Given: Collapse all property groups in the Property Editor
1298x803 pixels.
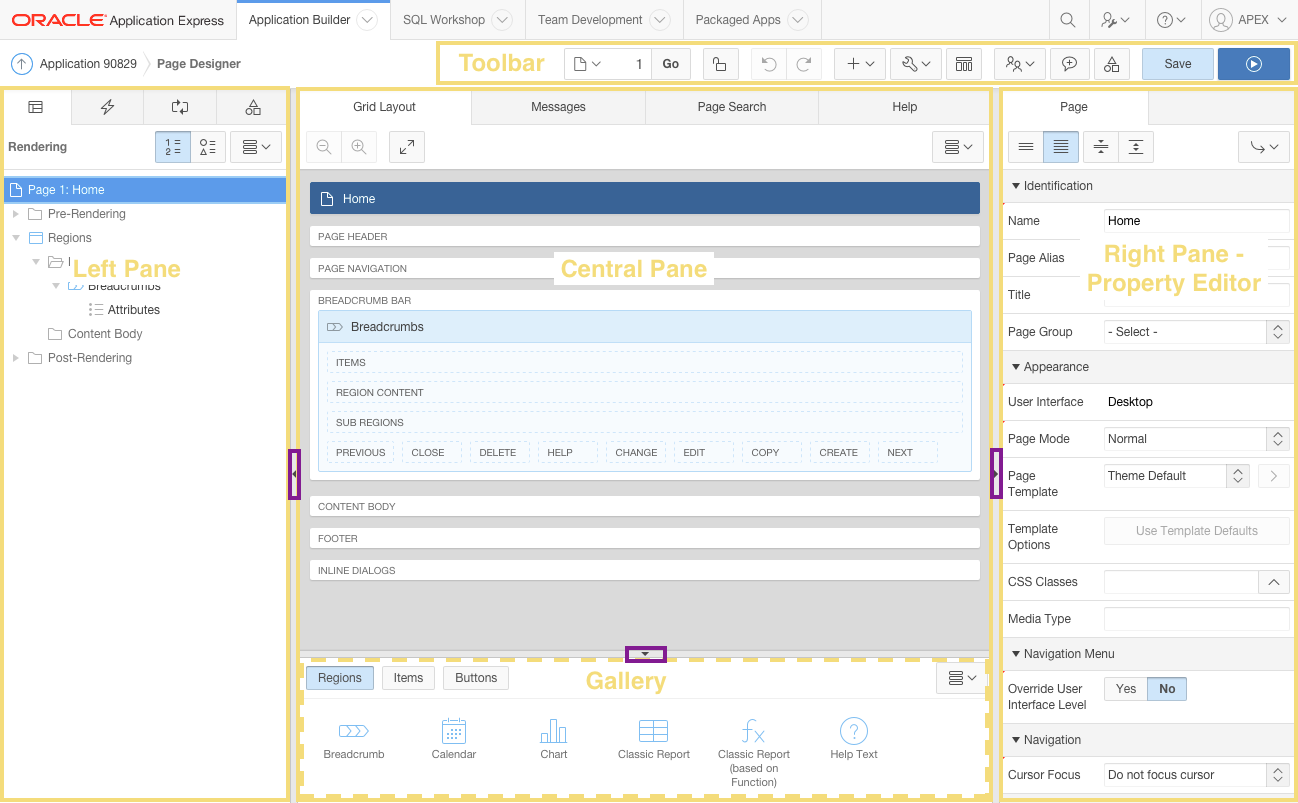Looking at the screenshot, I should (1100, 147).
